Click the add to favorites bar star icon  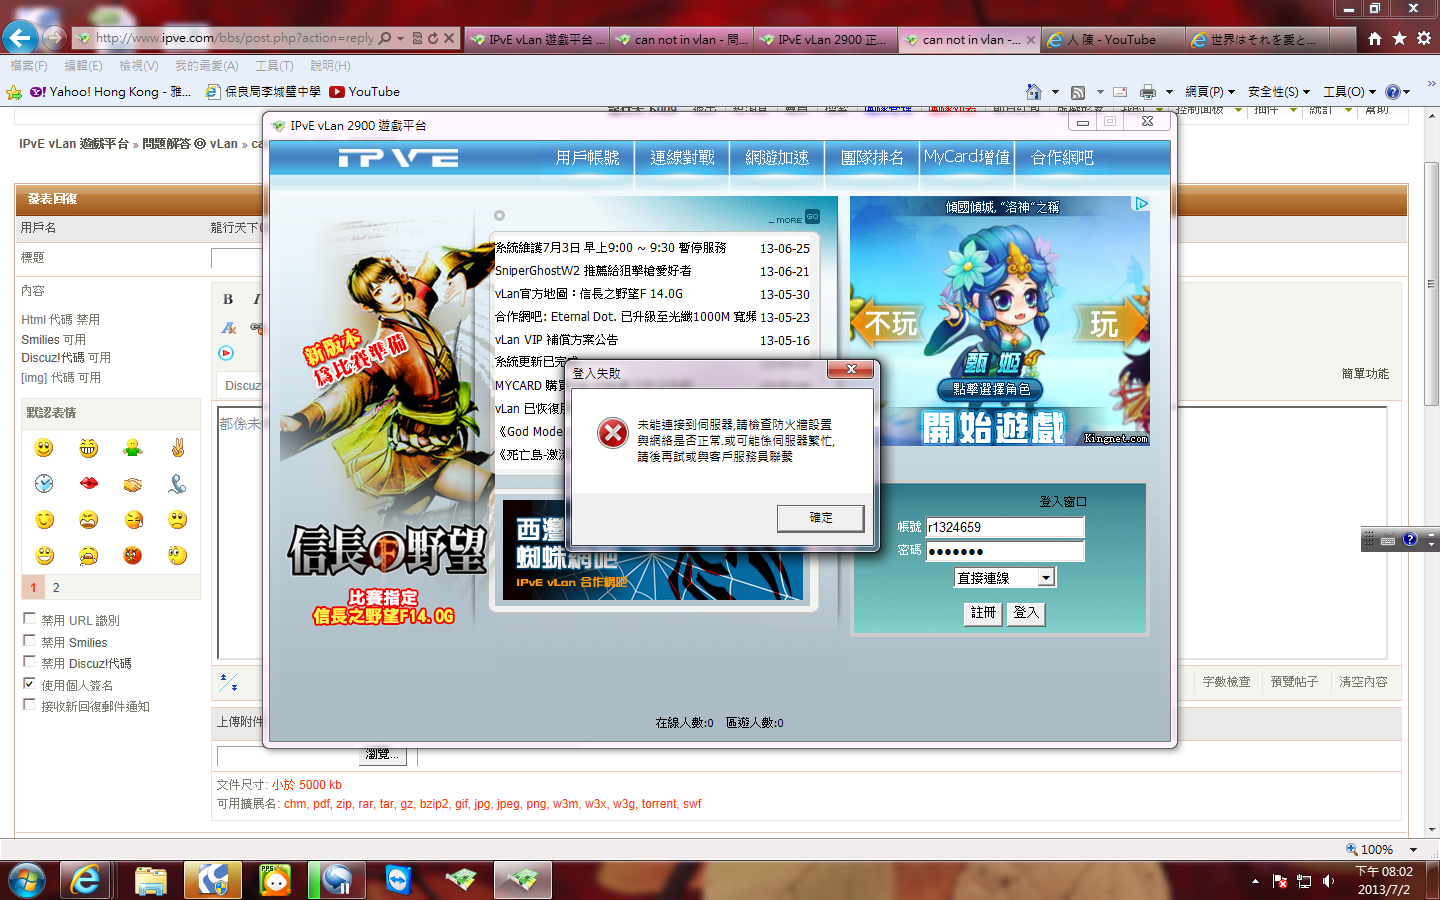point(14,92)
